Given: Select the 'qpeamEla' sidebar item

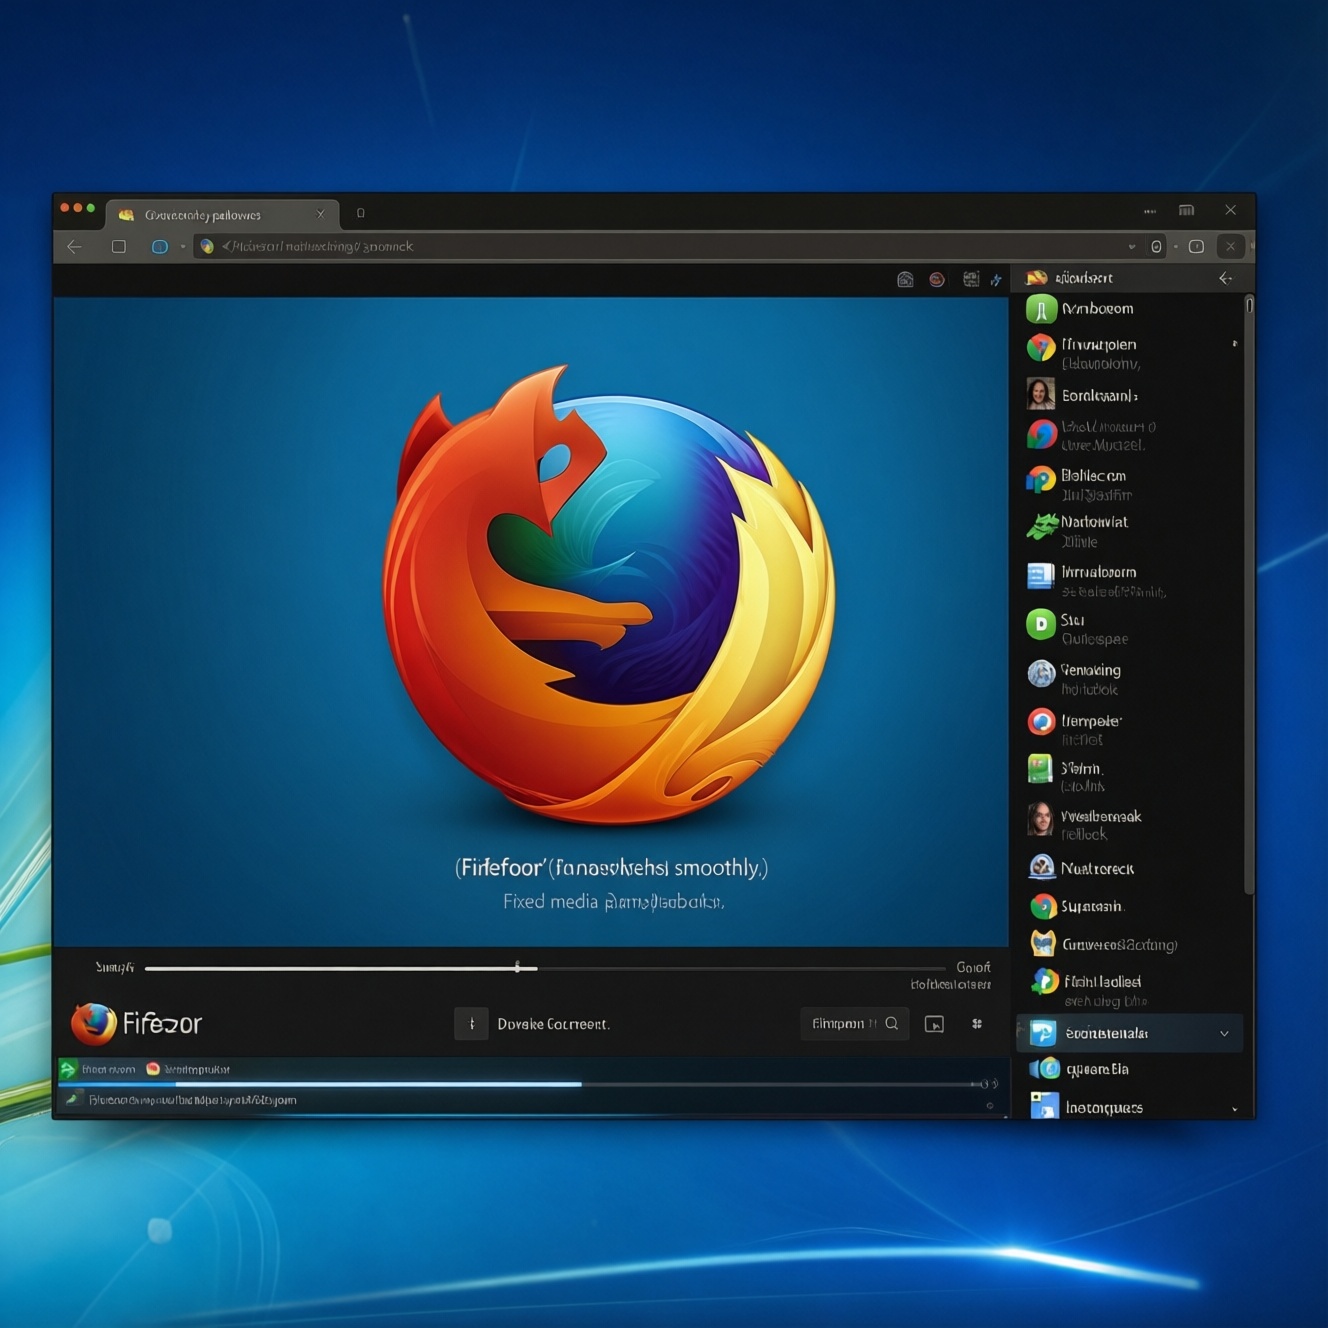Looking at the screenshot, I should click(x=1130, y=1069).
